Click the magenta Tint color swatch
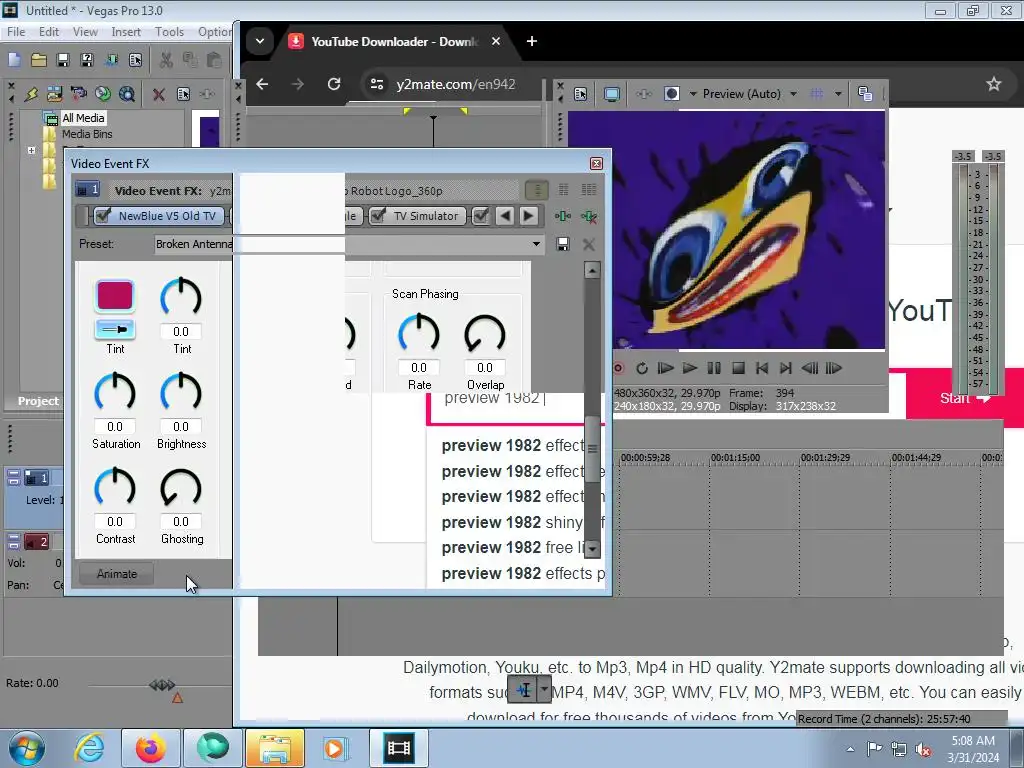 coord(115,295)
